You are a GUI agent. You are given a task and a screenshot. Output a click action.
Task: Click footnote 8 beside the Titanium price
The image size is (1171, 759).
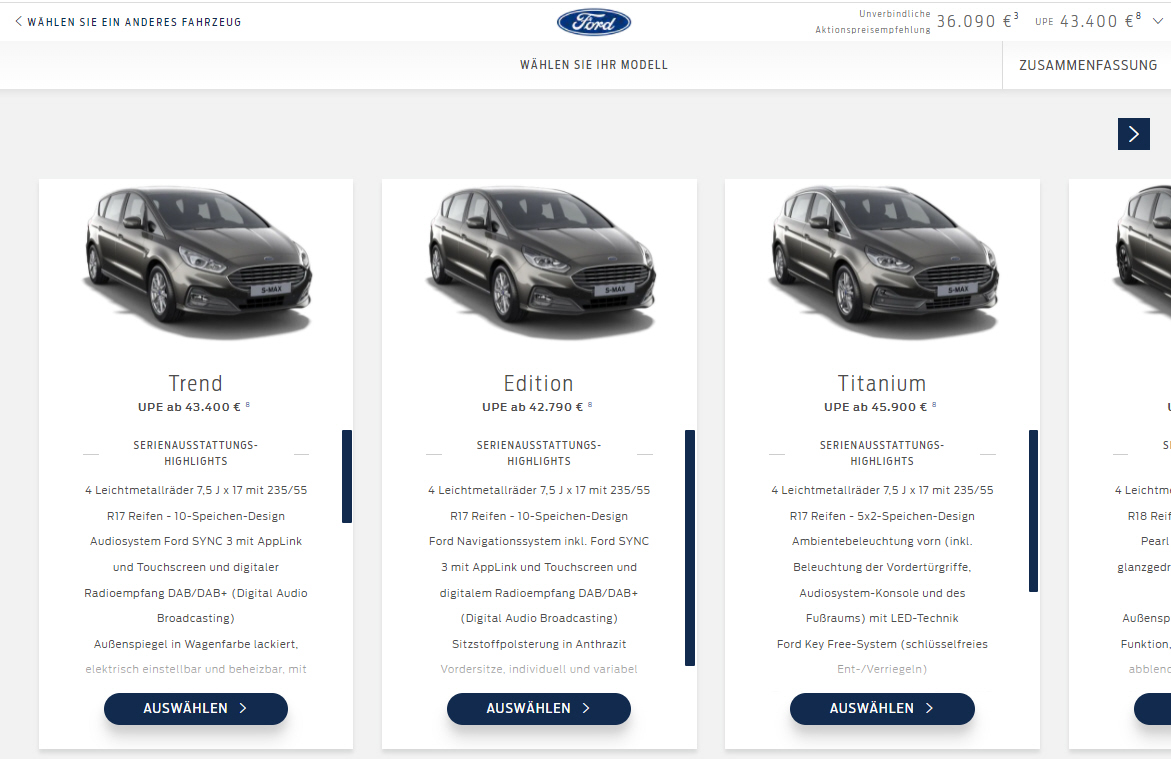click(934, 404)
